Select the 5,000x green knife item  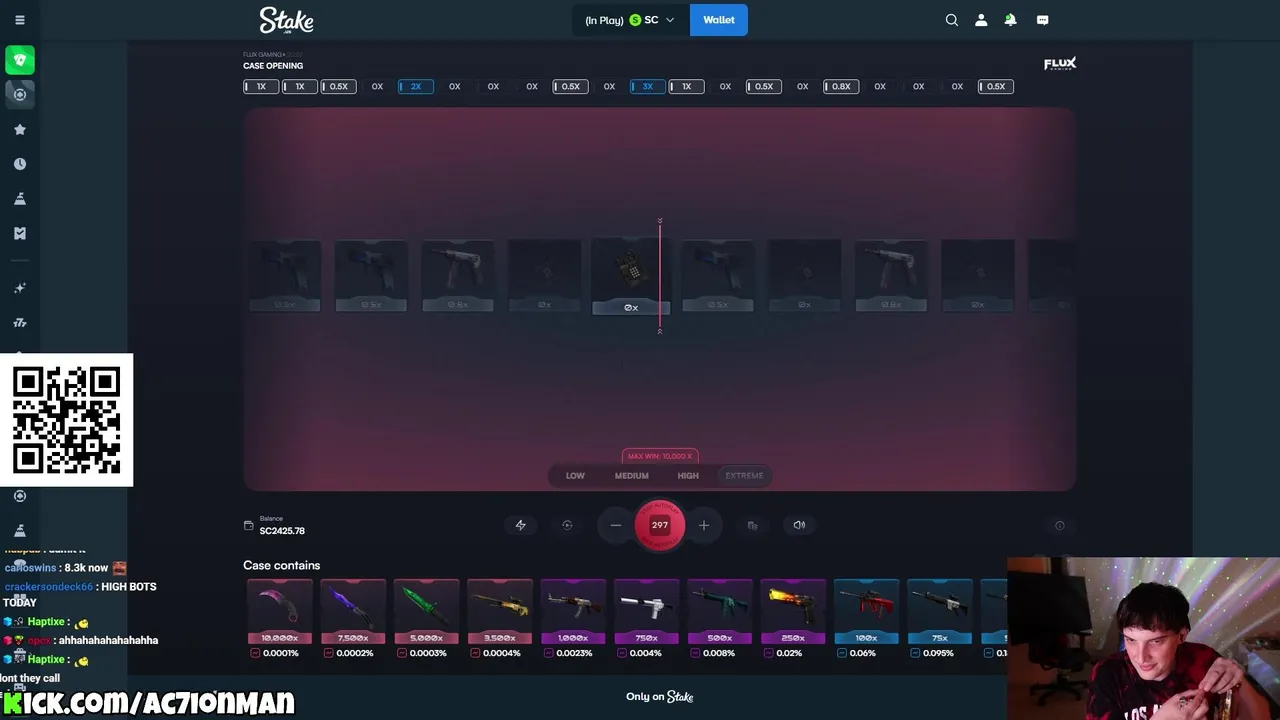point(426,612)
